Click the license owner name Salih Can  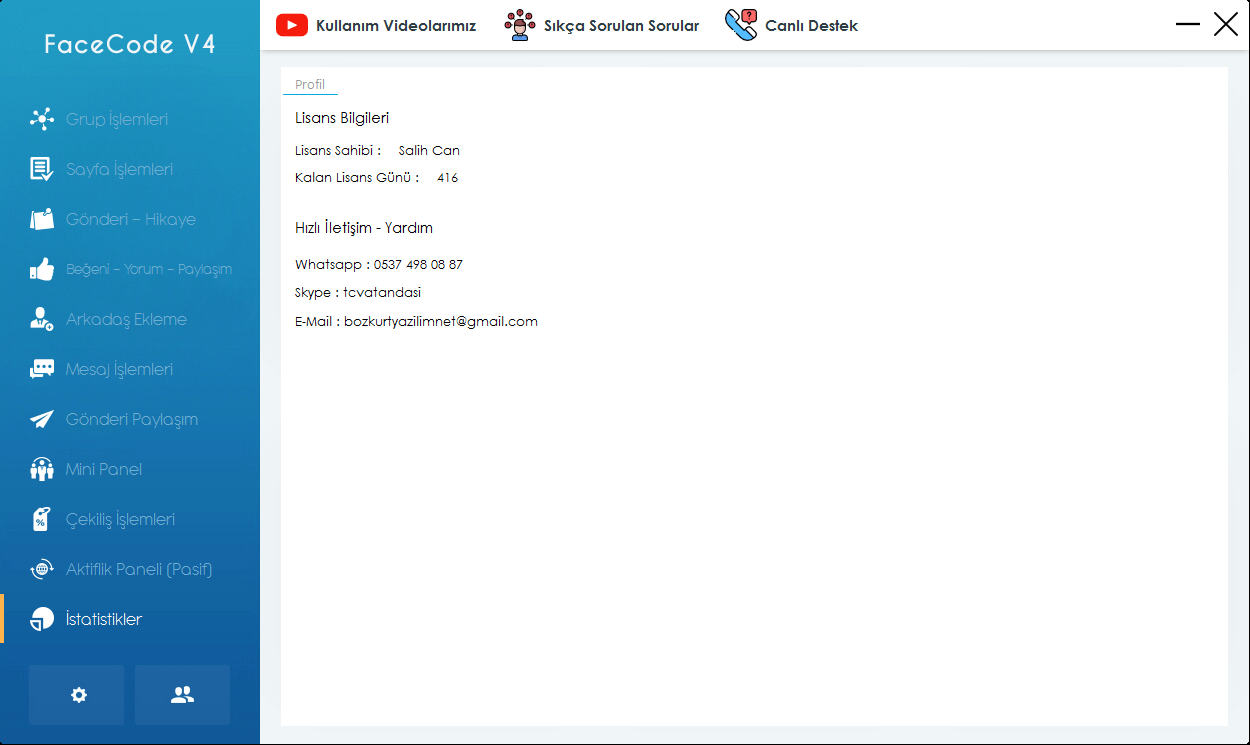click(x=429, y=151)
